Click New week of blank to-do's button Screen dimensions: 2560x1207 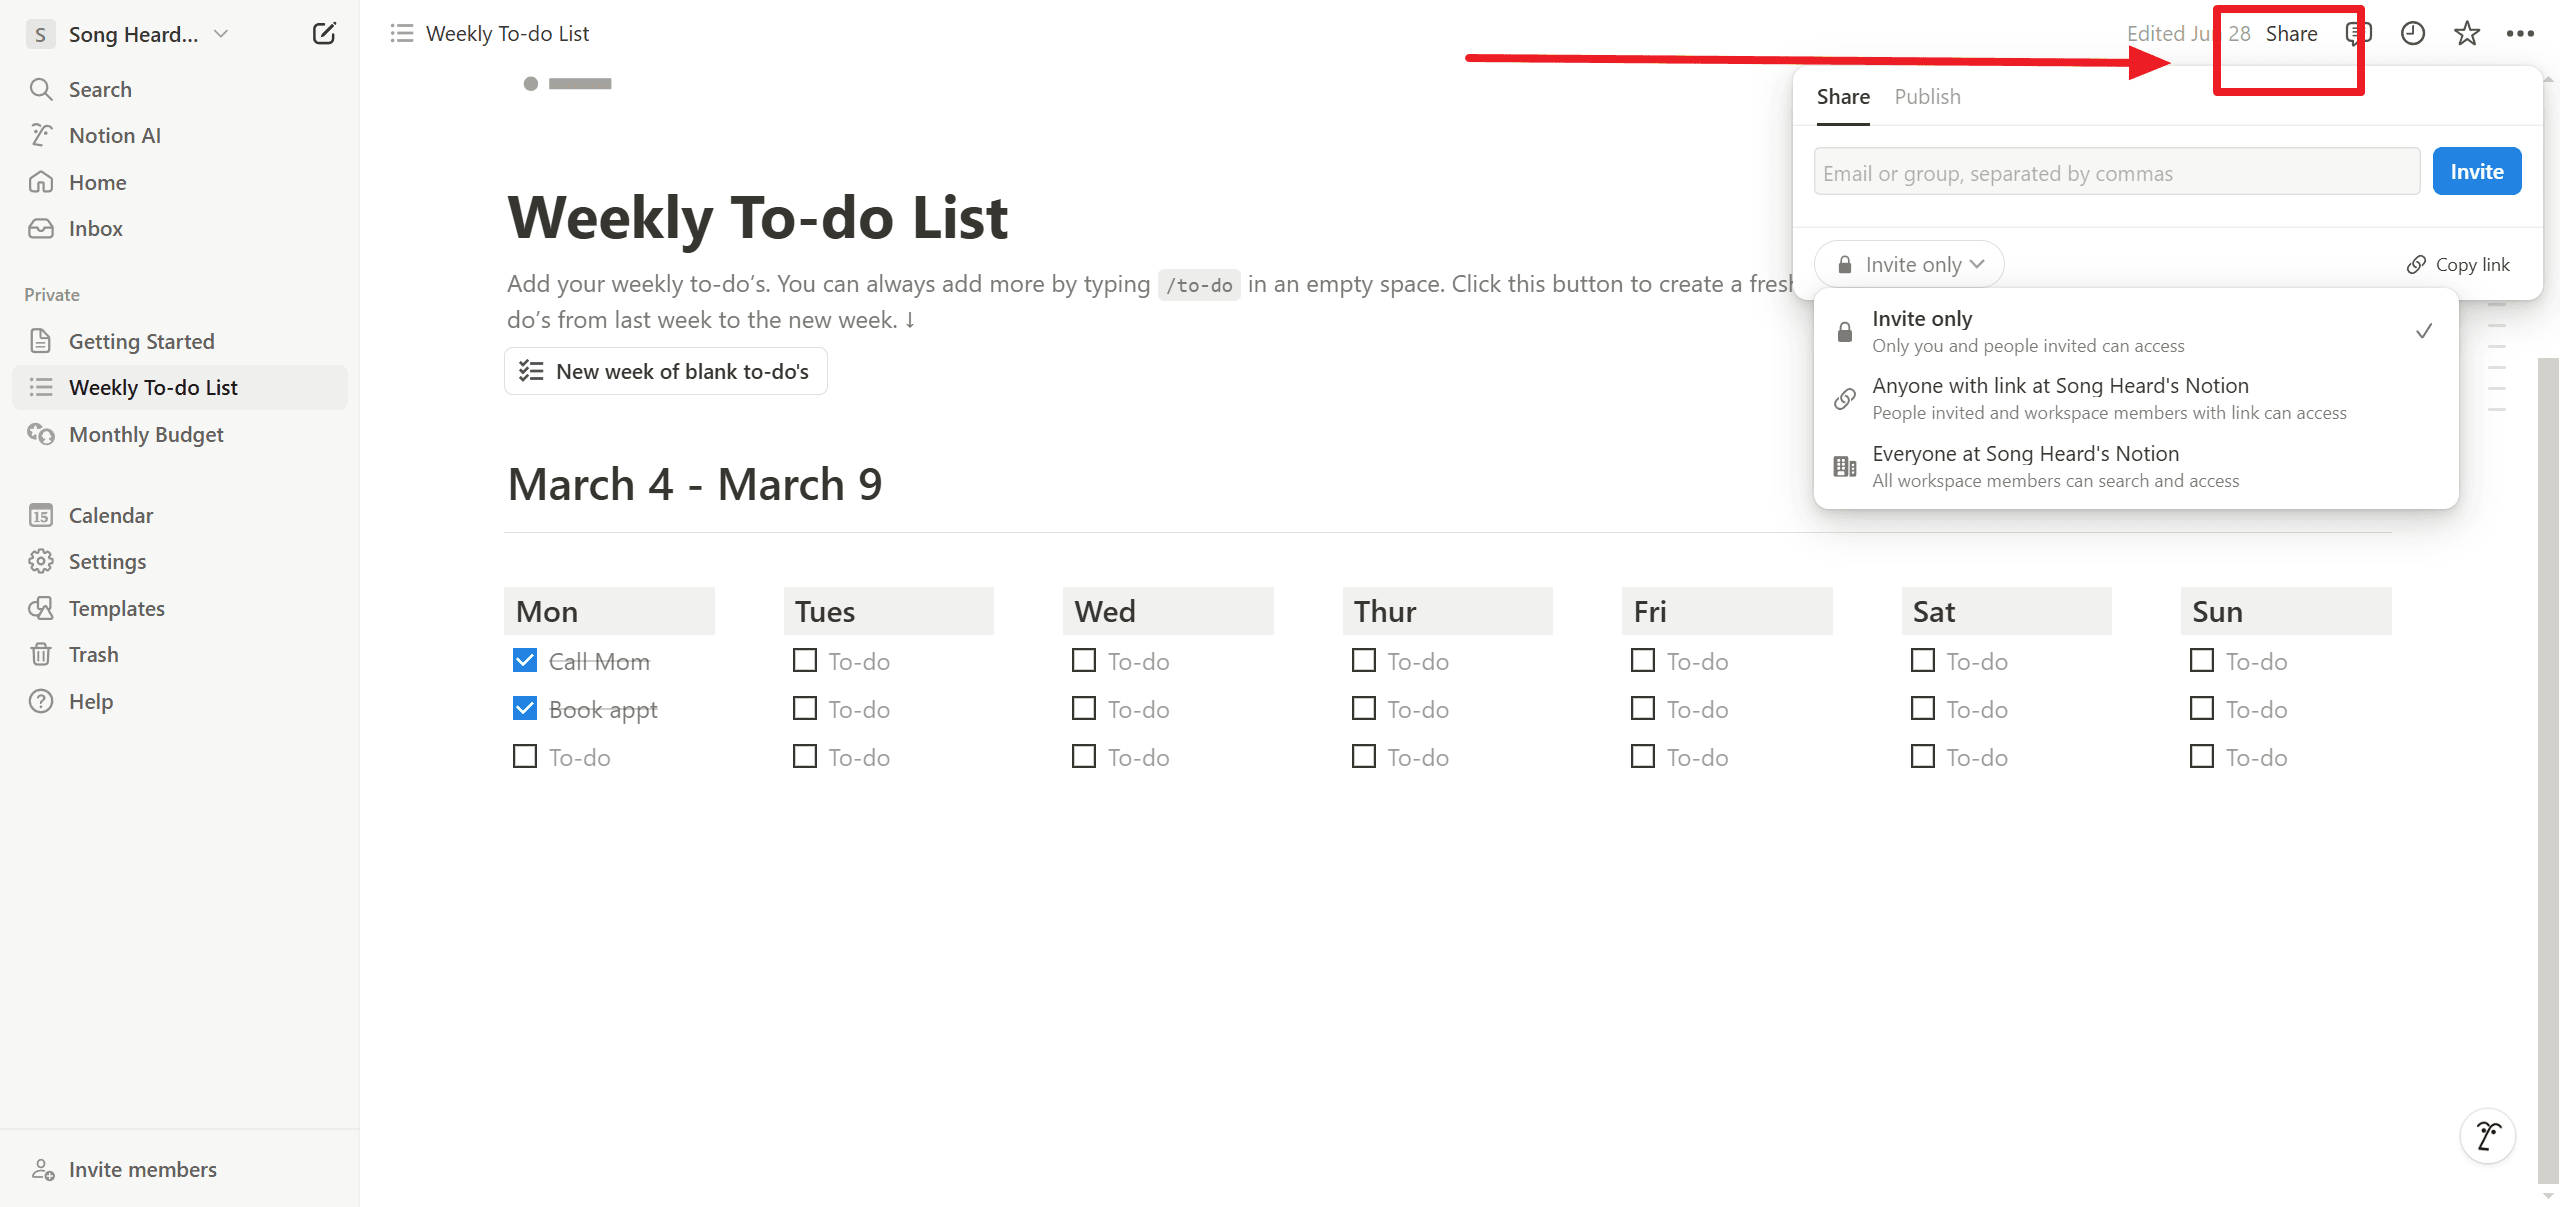pyautogui.click(x=664, y=371)
